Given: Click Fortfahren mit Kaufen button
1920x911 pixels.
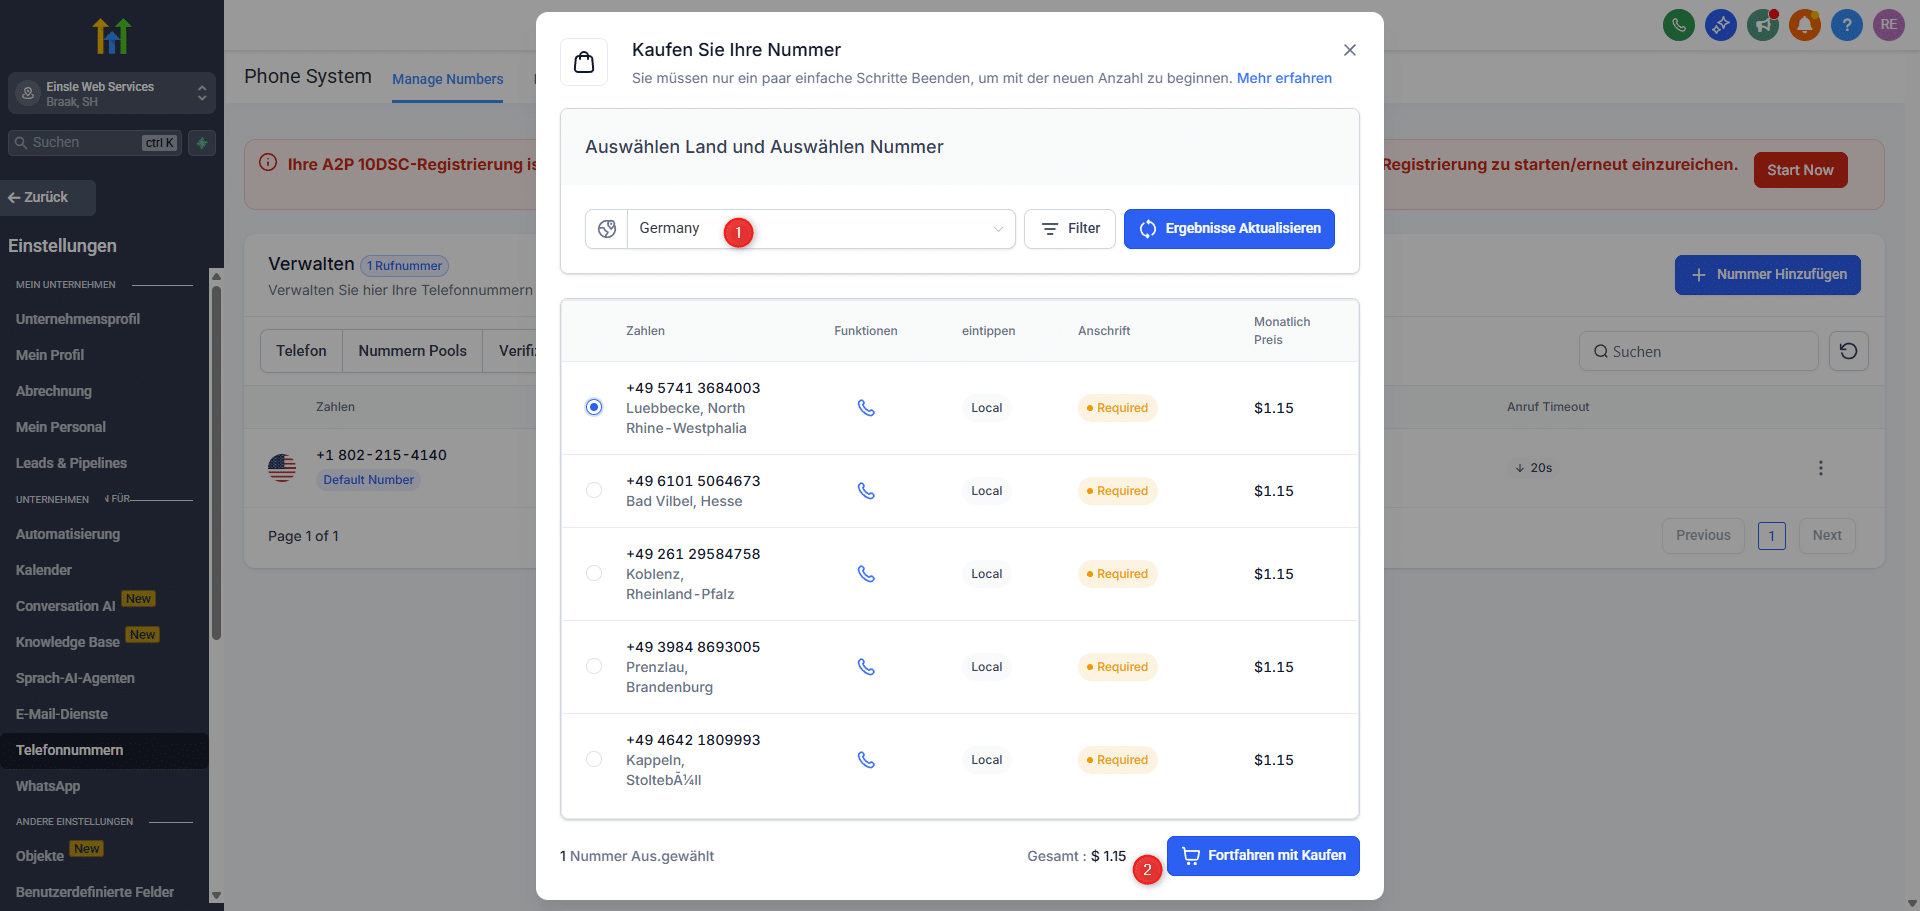Looking at the screenshot, I should pos(1263,856).
